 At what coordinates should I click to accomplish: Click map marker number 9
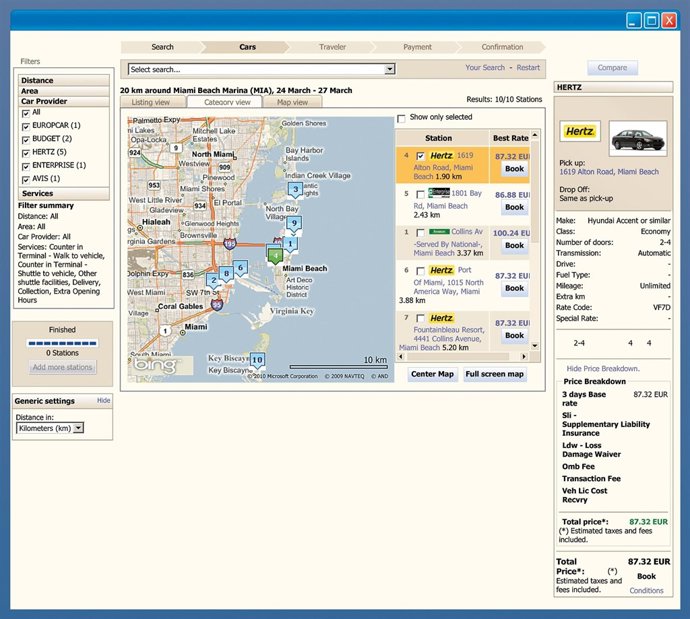pos(294,223)
